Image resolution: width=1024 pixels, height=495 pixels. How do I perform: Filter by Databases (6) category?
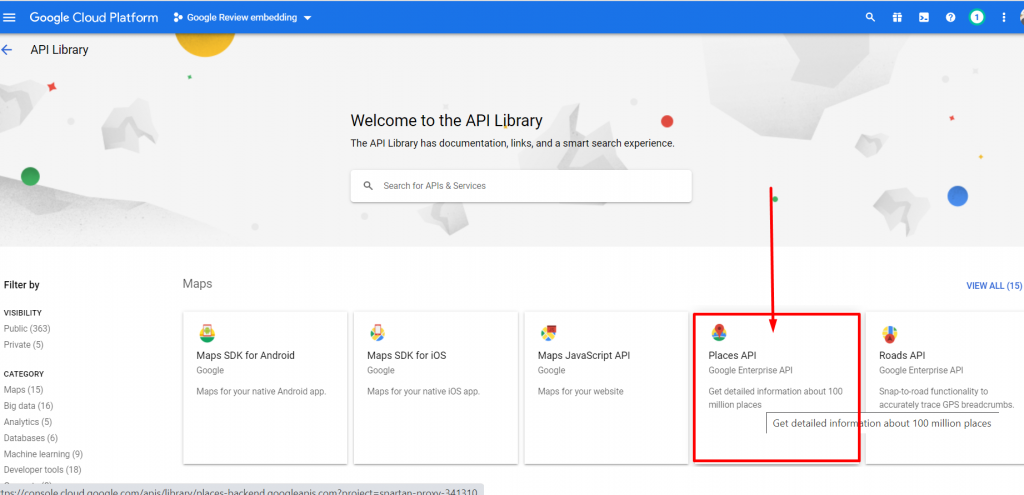[31, 438]
